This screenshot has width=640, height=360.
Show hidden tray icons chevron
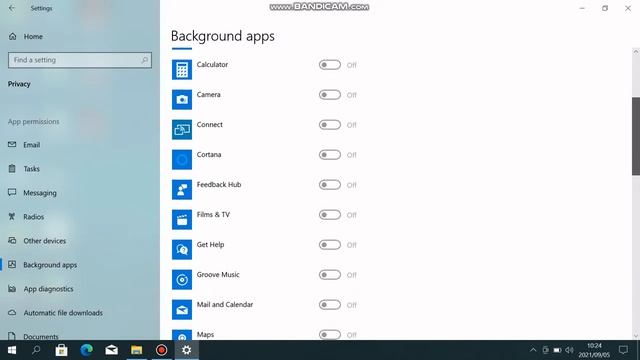point(533,350)
